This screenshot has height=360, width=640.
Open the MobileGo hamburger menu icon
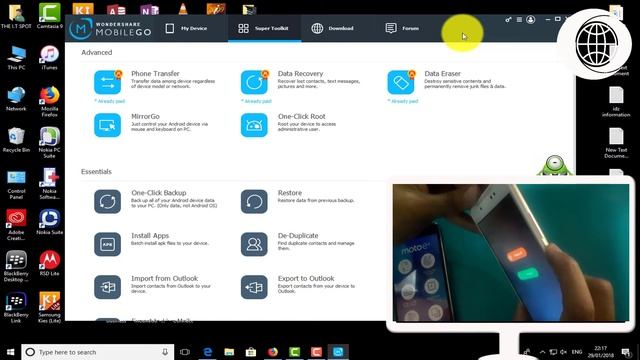pyautogui.click(x=519, y=19)
